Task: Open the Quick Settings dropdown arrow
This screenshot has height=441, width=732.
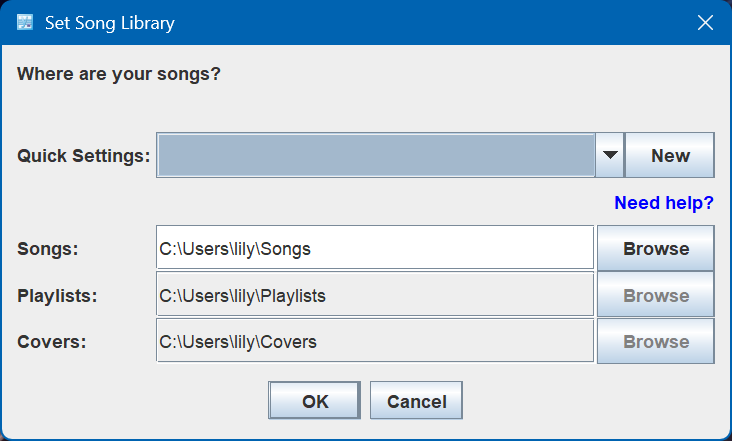Action: pos(610,155)
